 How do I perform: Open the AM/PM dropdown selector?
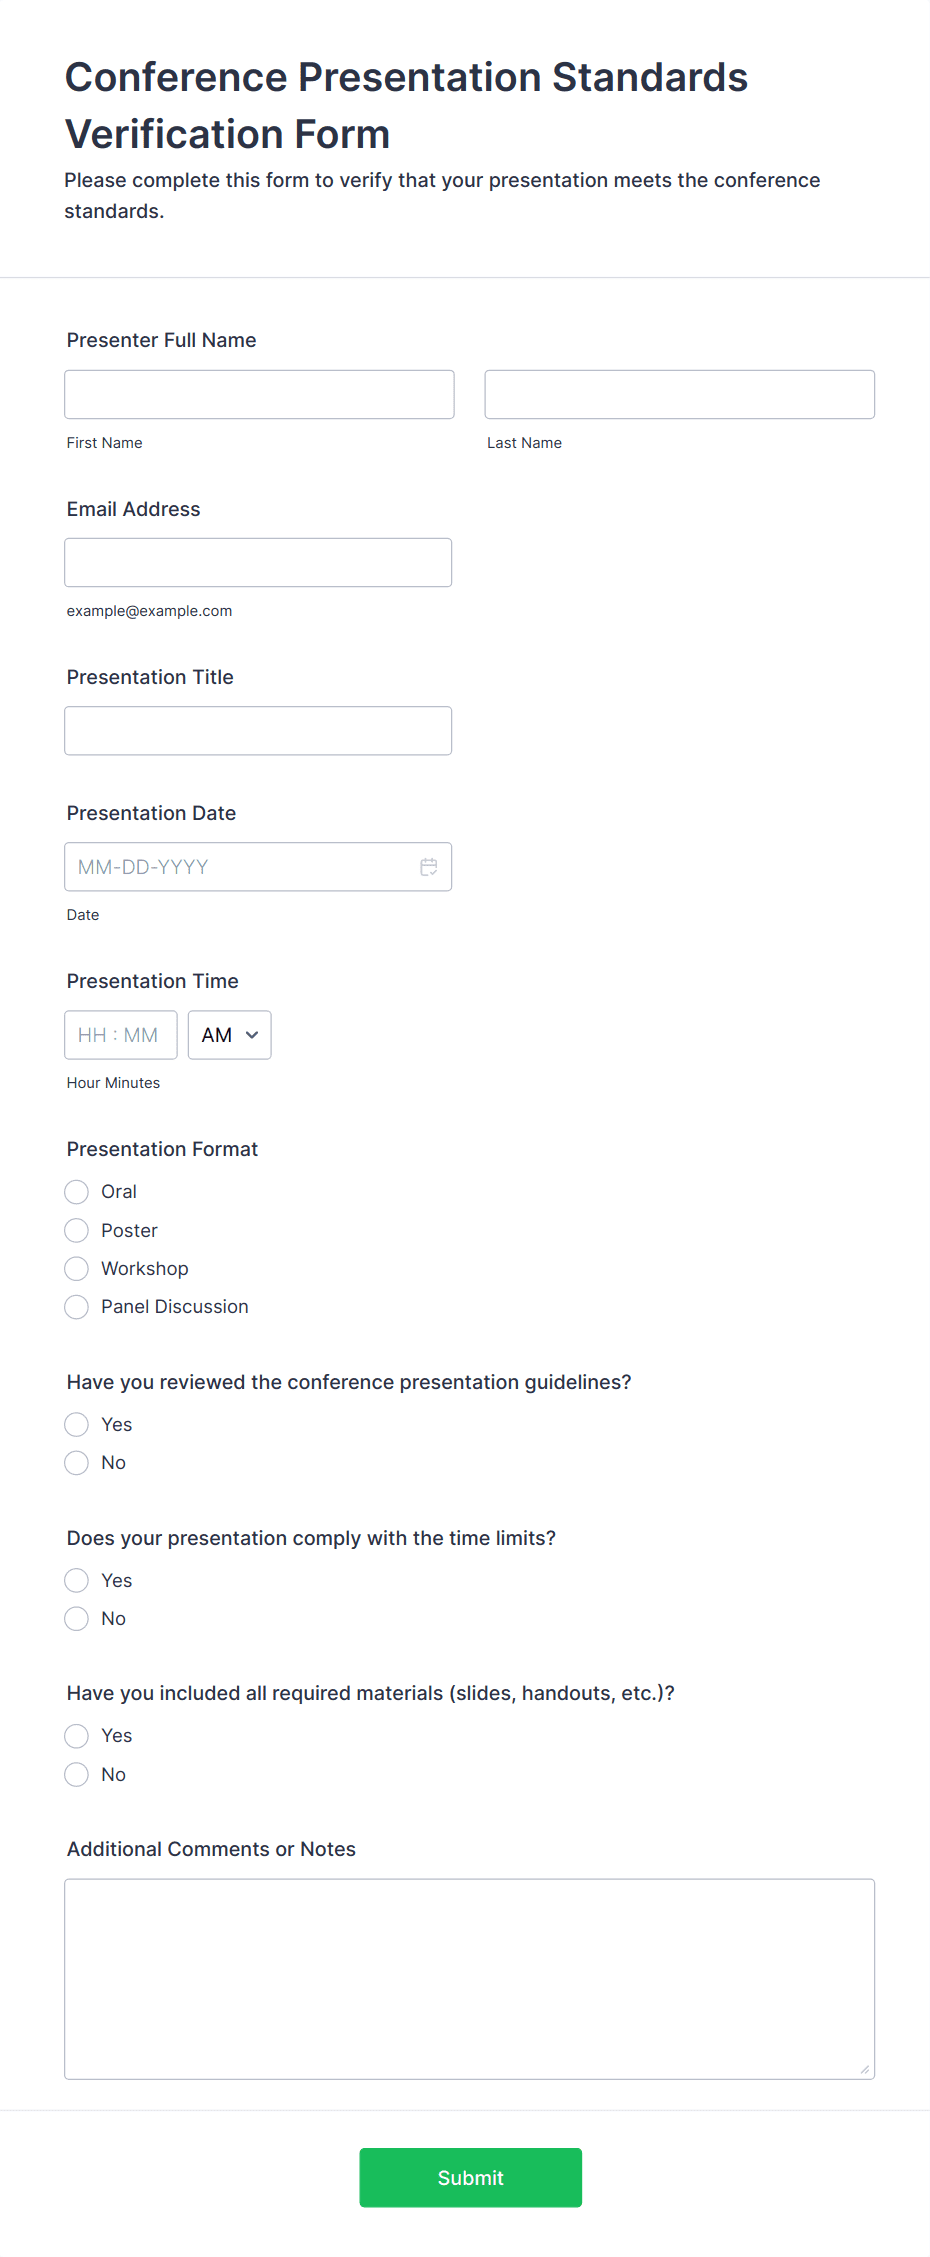[x=229, y=1034]
